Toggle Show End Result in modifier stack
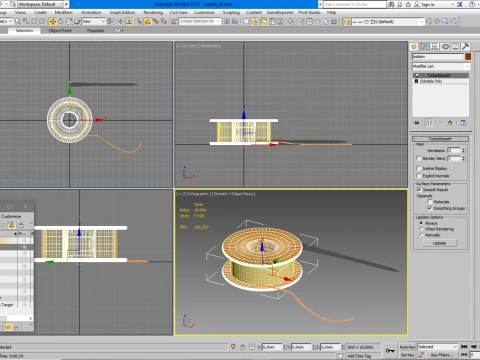Screen dimensions: 480x360 (x=429, y=123)
